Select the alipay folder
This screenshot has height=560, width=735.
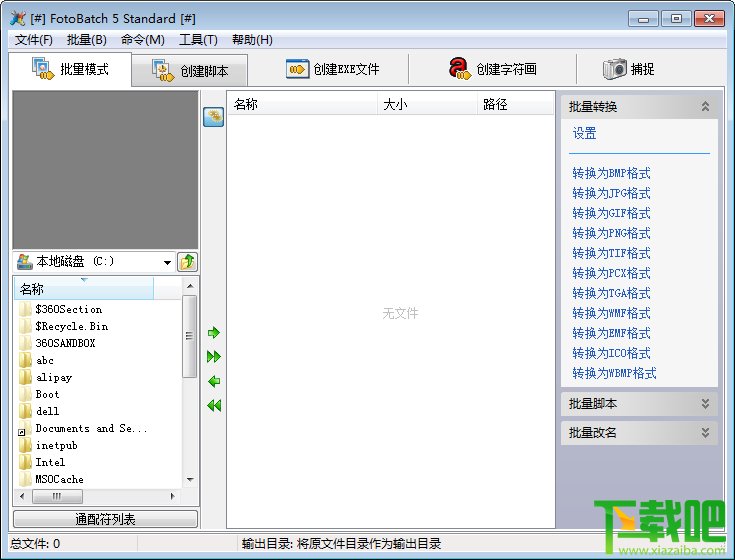(45, 377)
